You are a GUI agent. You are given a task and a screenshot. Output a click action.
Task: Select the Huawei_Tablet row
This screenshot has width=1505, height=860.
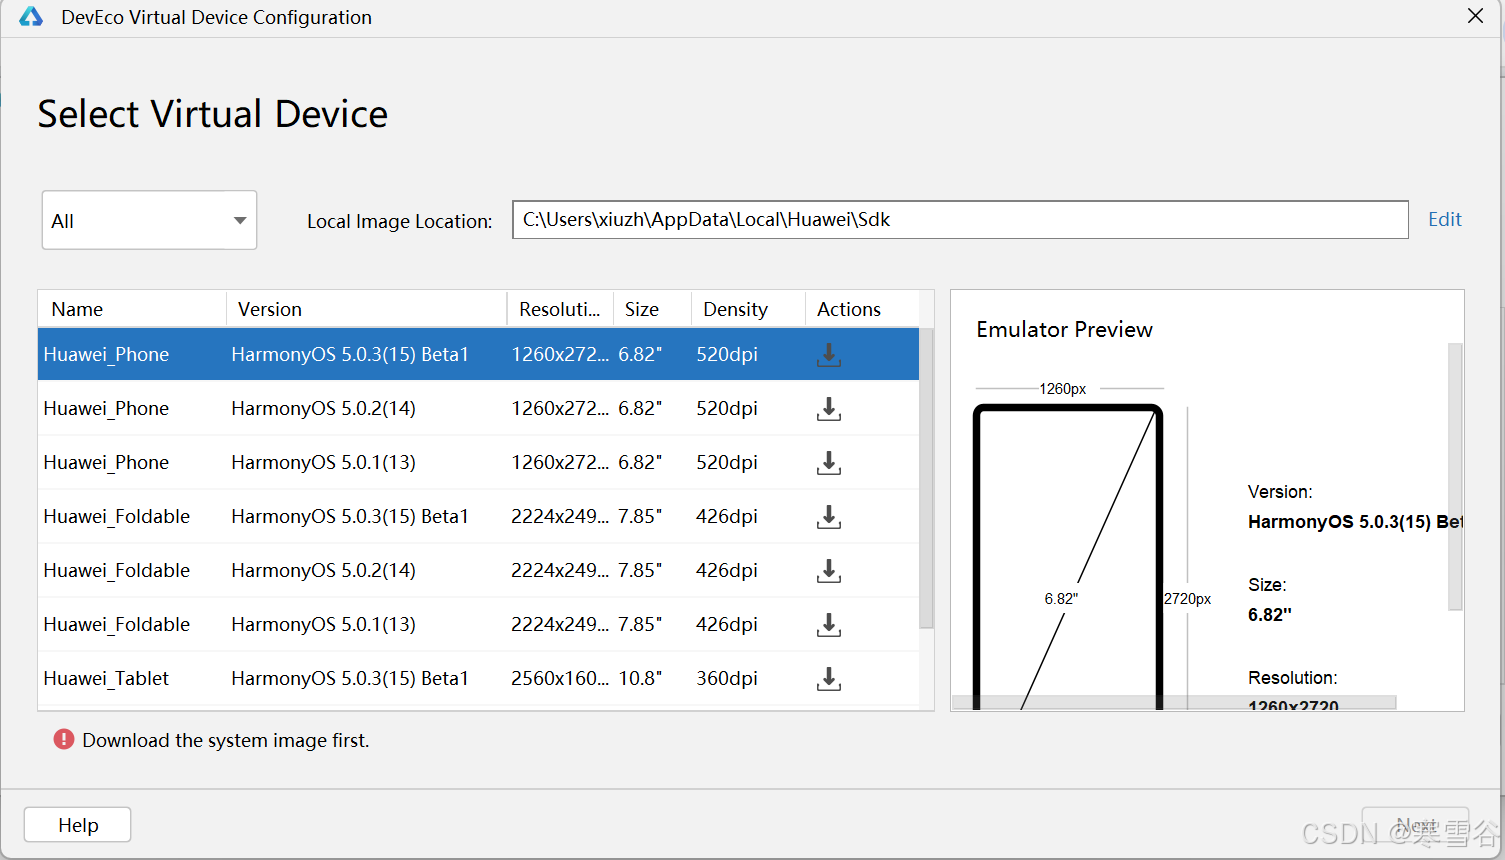(478, 678)
